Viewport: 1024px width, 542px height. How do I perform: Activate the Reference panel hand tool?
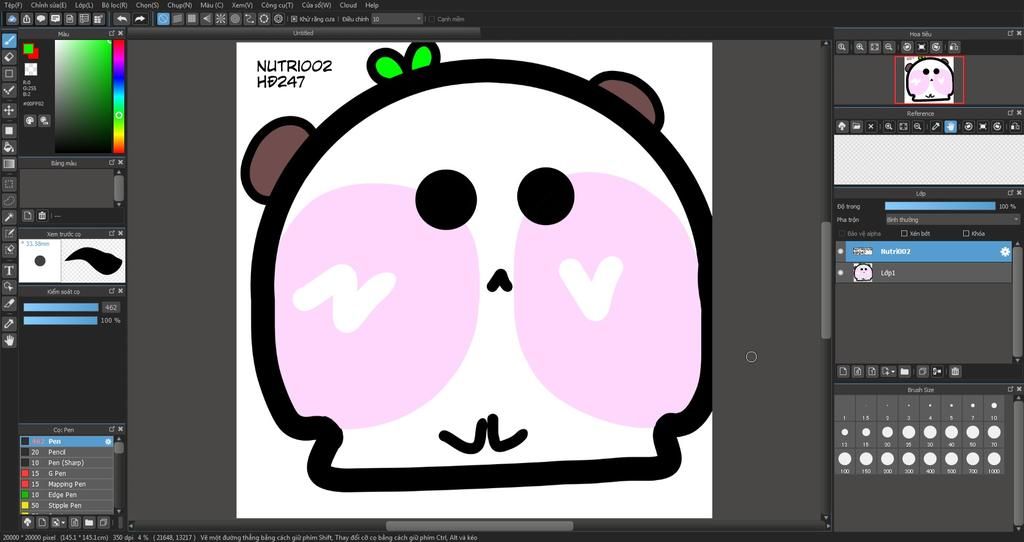(950, 127)
